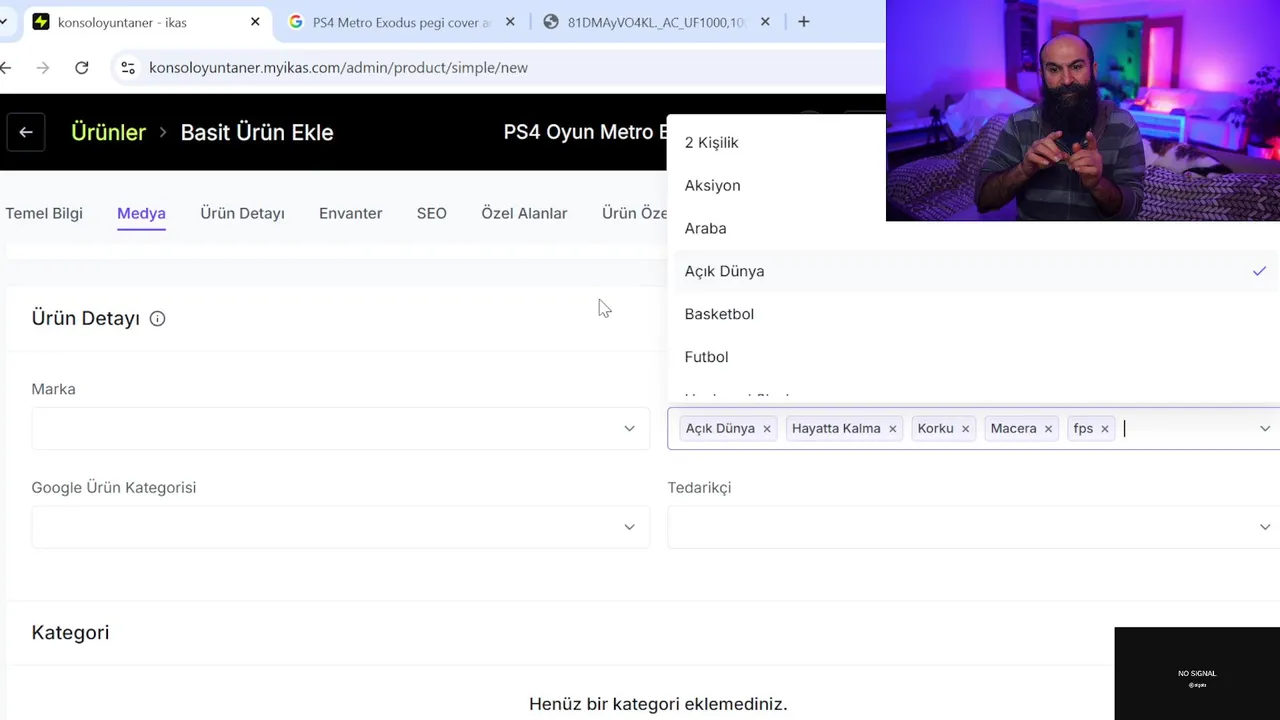Open a new browser tab
The width and height of the screenshot is (1280, 720).
pos(803,21)
